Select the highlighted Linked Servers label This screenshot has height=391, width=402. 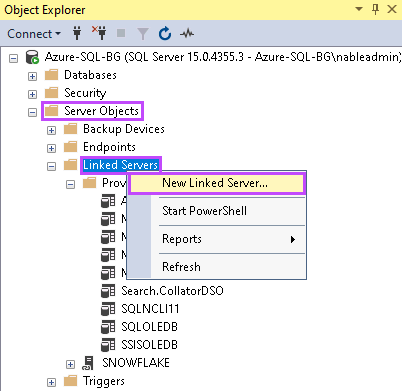click(x=120, y=165)
